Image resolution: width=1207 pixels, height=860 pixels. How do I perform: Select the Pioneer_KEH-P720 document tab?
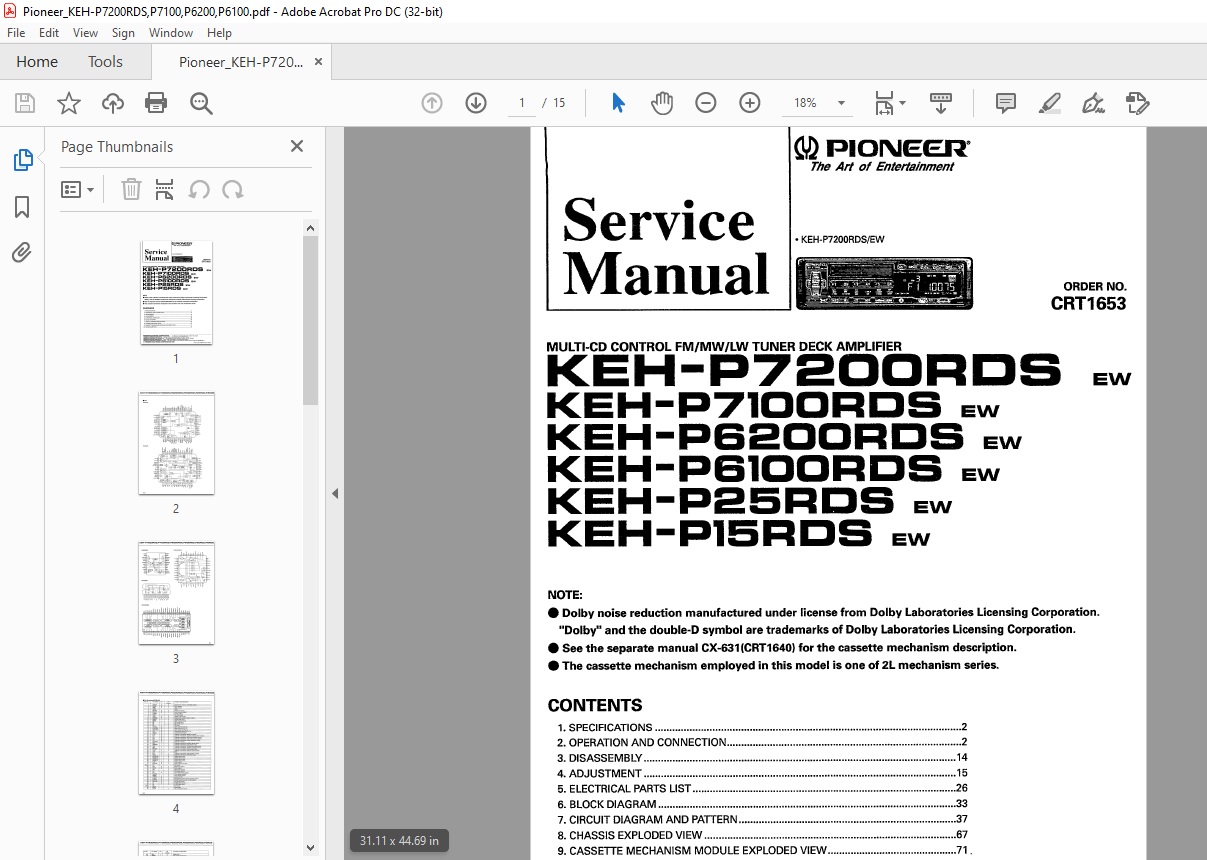241,62
